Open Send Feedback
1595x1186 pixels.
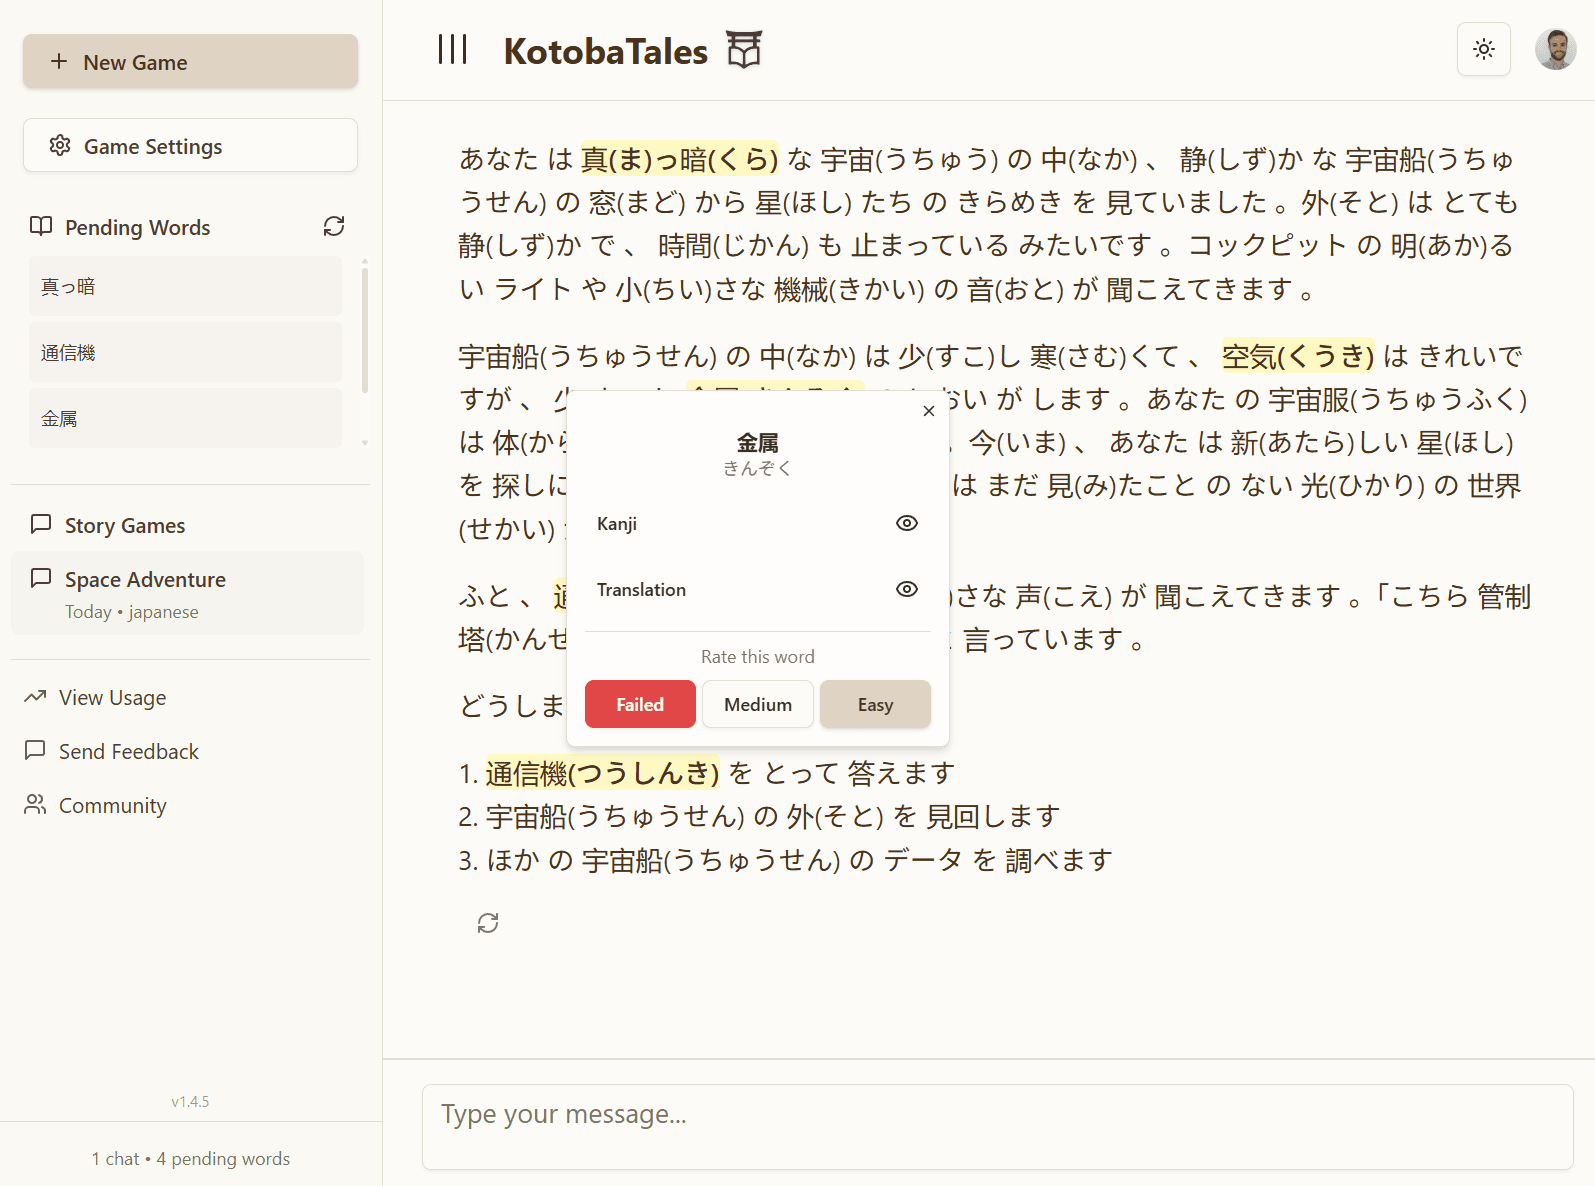tap(128, 751)
